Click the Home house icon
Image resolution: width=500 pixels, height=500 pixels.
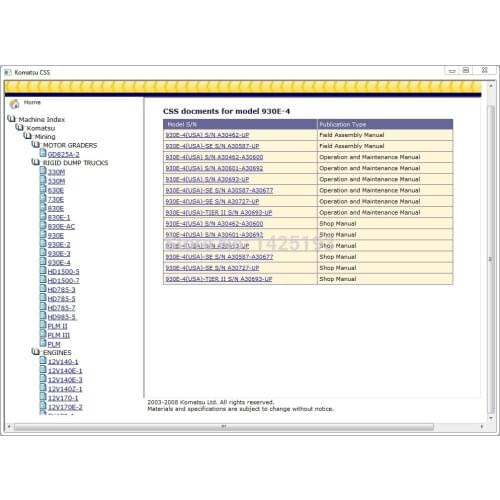(x=14, y=104)
